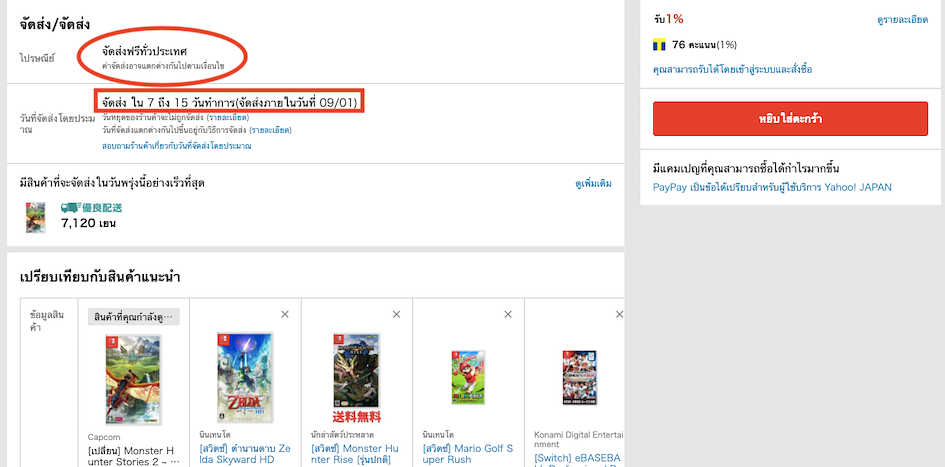Viewport: 945px width, 467px height.
Task: Open the ดูรายละเอียด points details link
Action: [903, 20]
